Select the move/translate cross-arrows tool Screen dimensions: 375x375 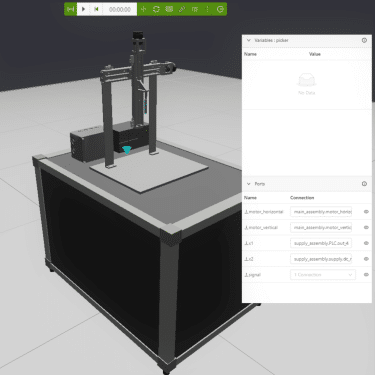coord(144,9)
